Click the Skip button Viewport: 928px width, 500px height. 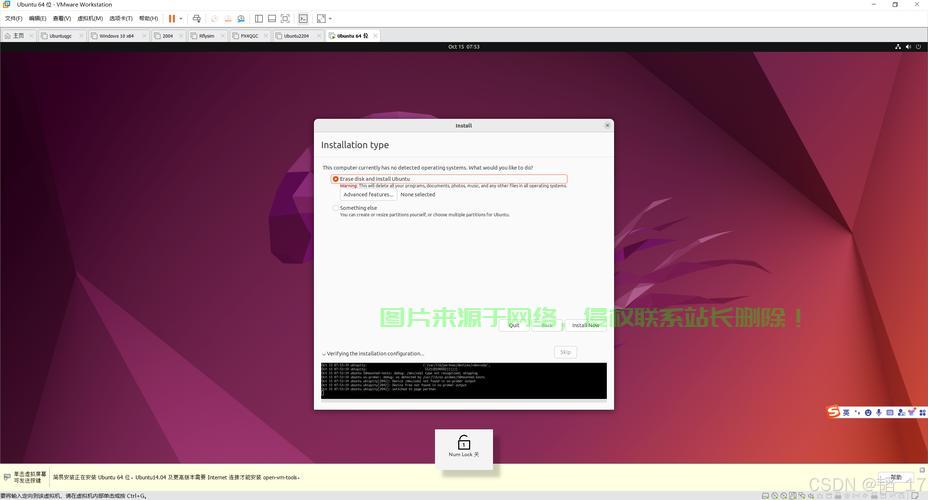(x=566, y=352)
